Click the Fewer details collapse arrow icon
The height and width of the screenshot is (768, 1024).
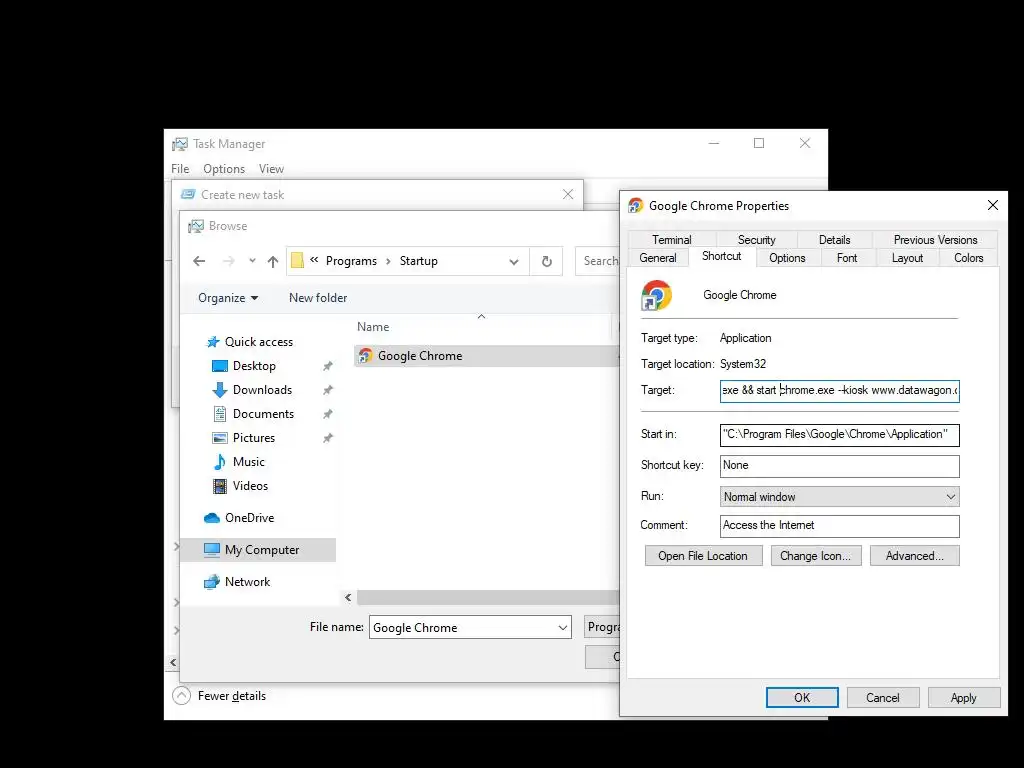pos(182,696)
